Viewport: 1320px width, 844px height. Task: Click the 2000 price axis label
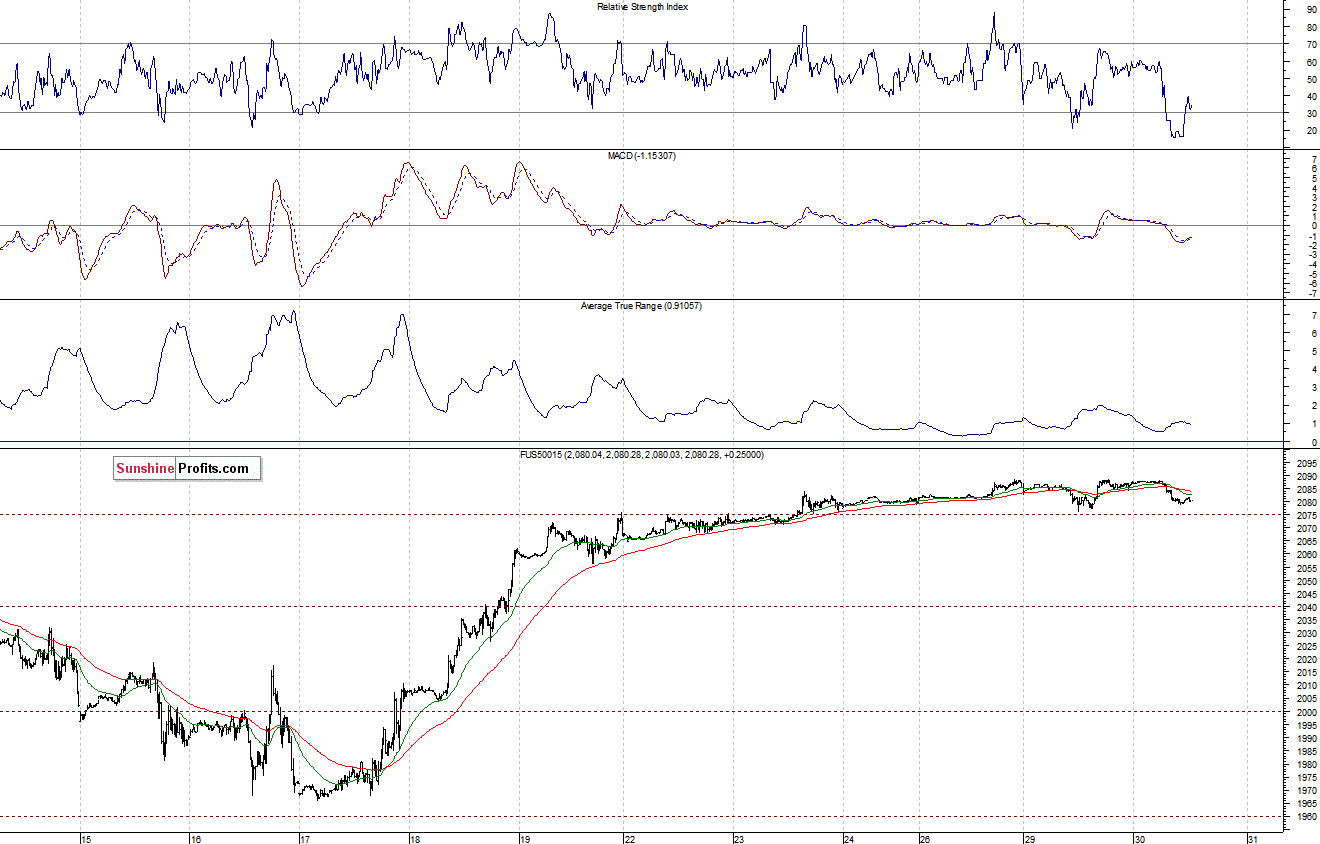pos(1306,712)
